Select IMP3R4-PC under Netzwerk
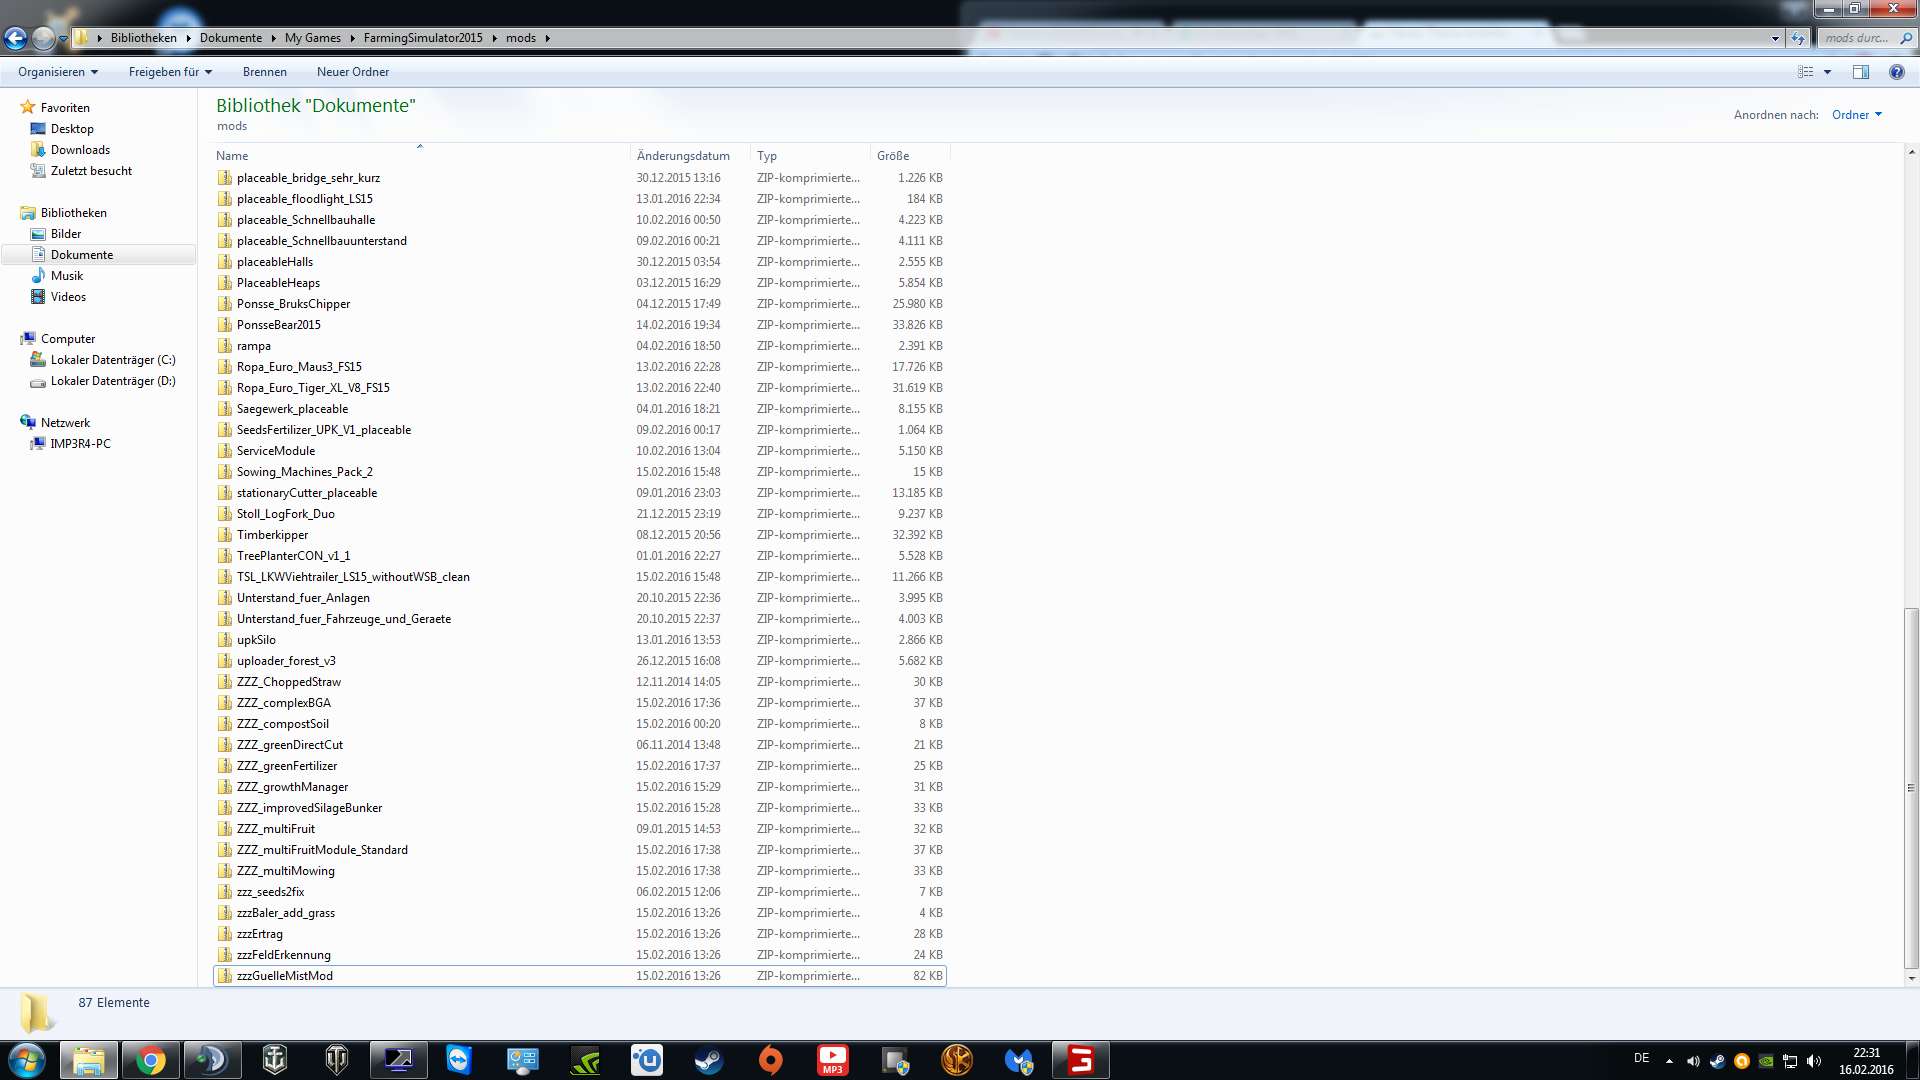This screenshot has height=1080, width=1920. 80,444
